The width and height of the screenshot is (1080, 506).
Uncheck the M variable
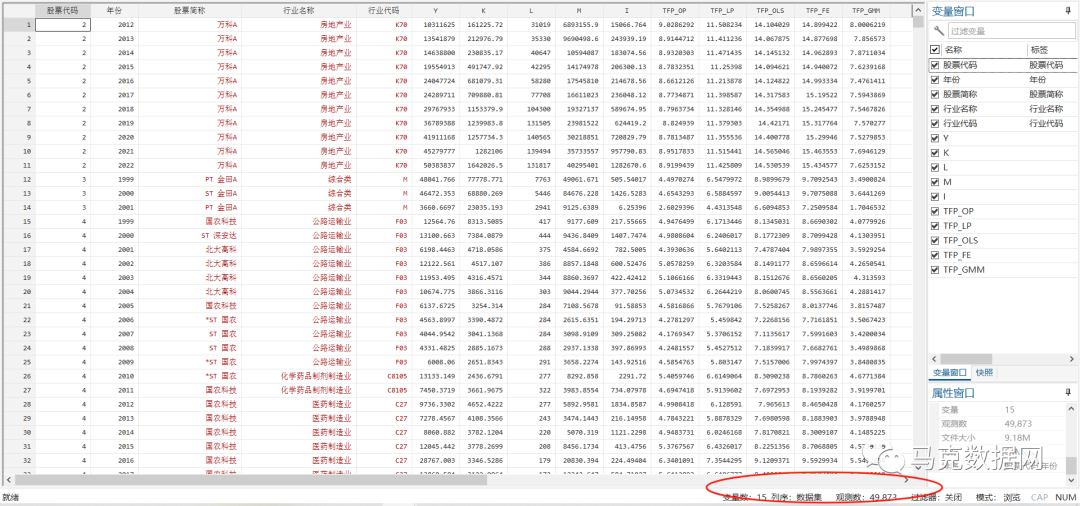tap(935, 182)
